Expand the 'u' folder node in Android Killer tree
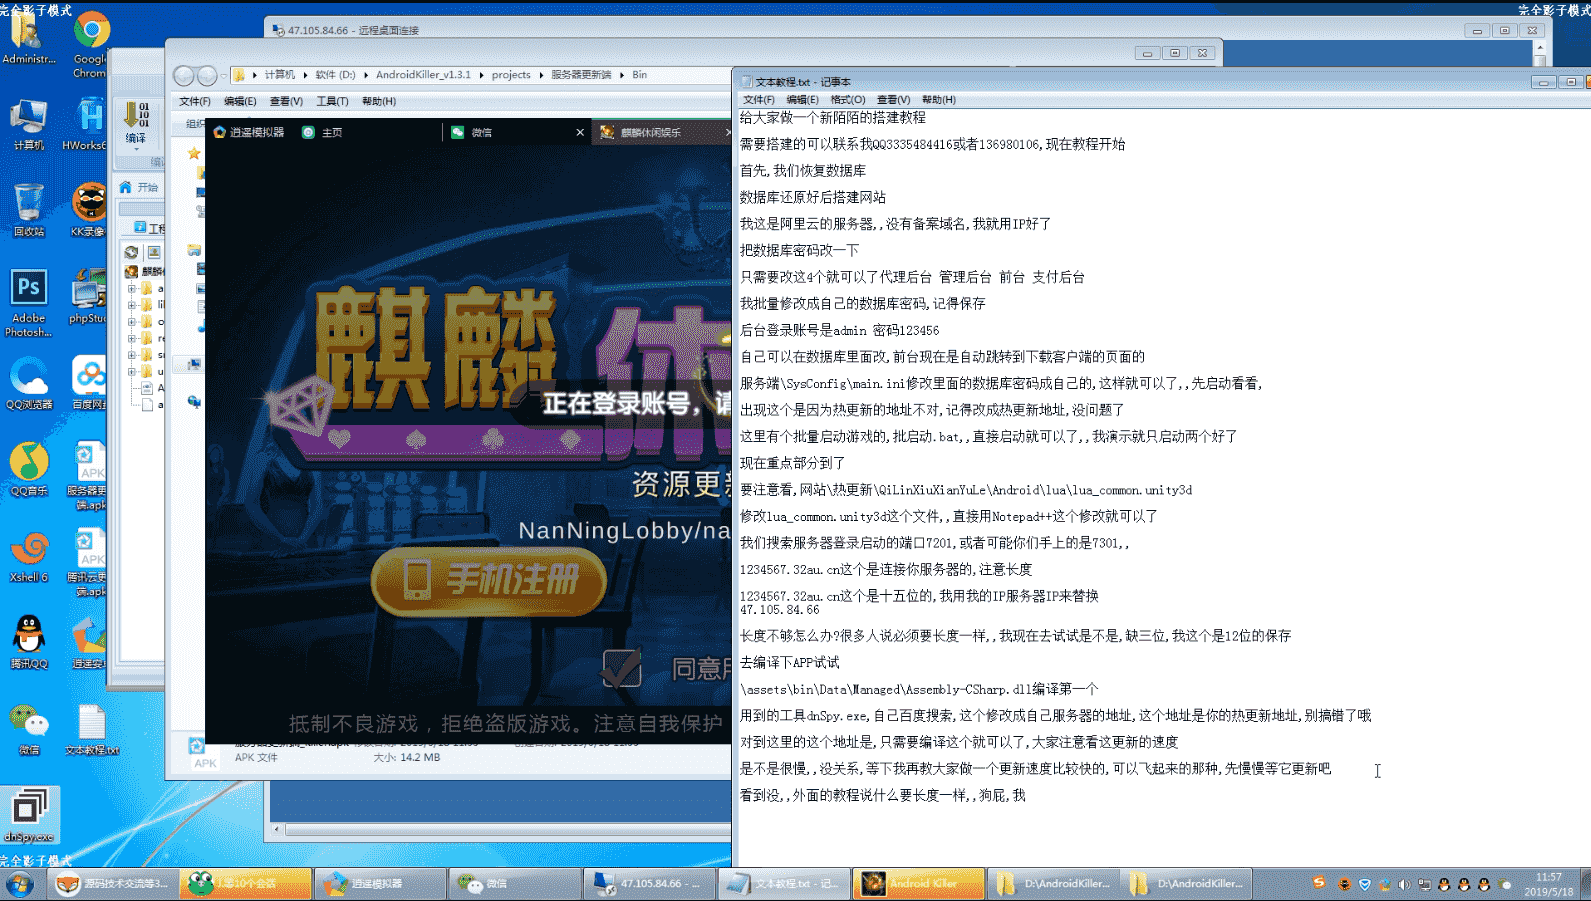This screenshot has height=901, width=1591. [131, 371]
